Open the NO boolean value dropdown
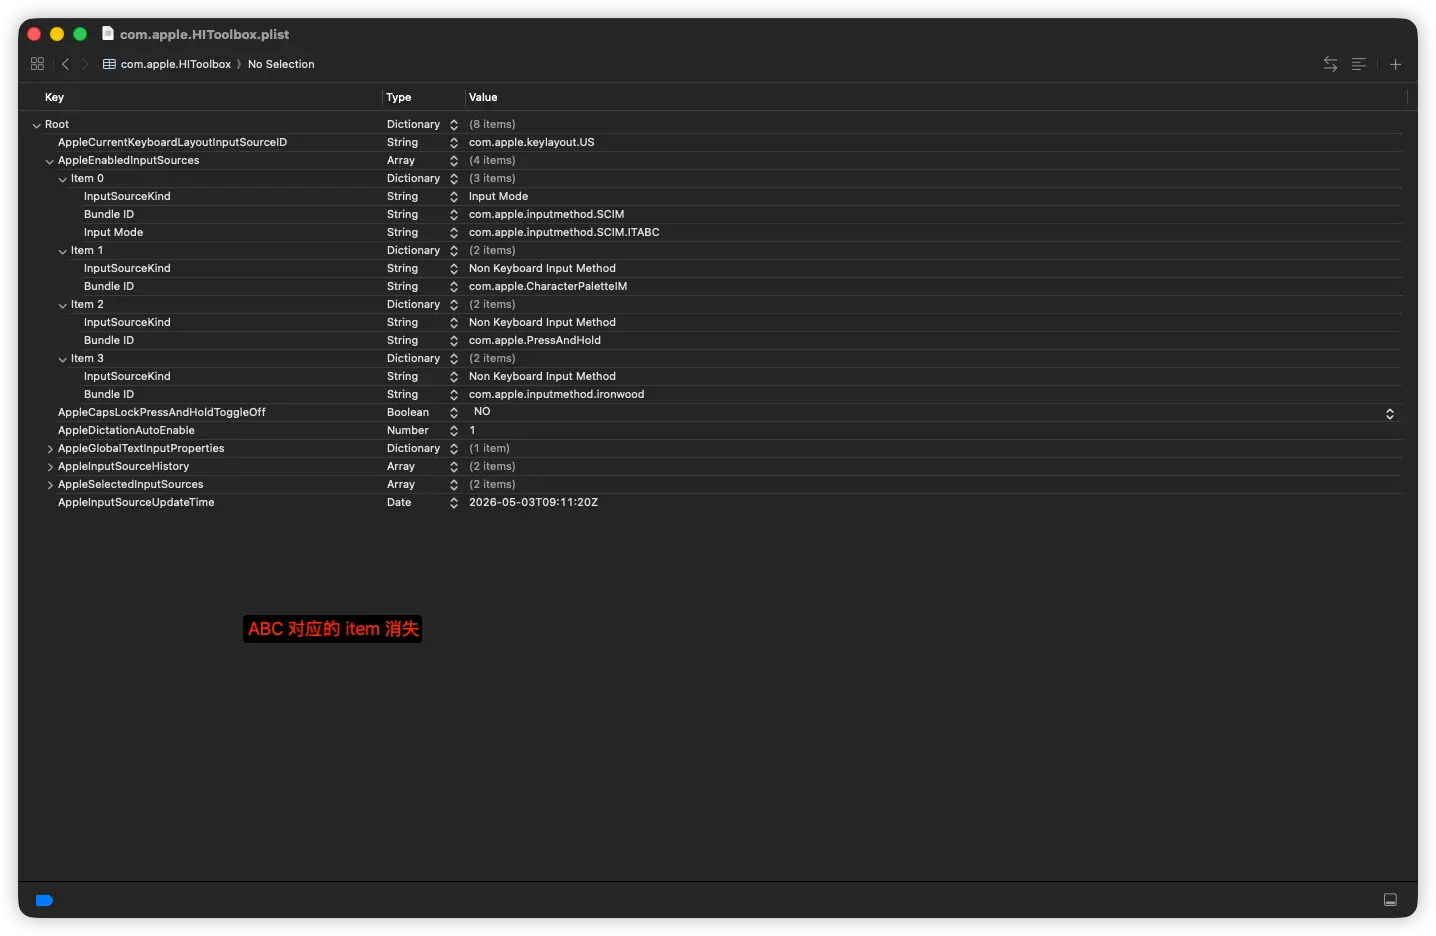 [1389, 413]
